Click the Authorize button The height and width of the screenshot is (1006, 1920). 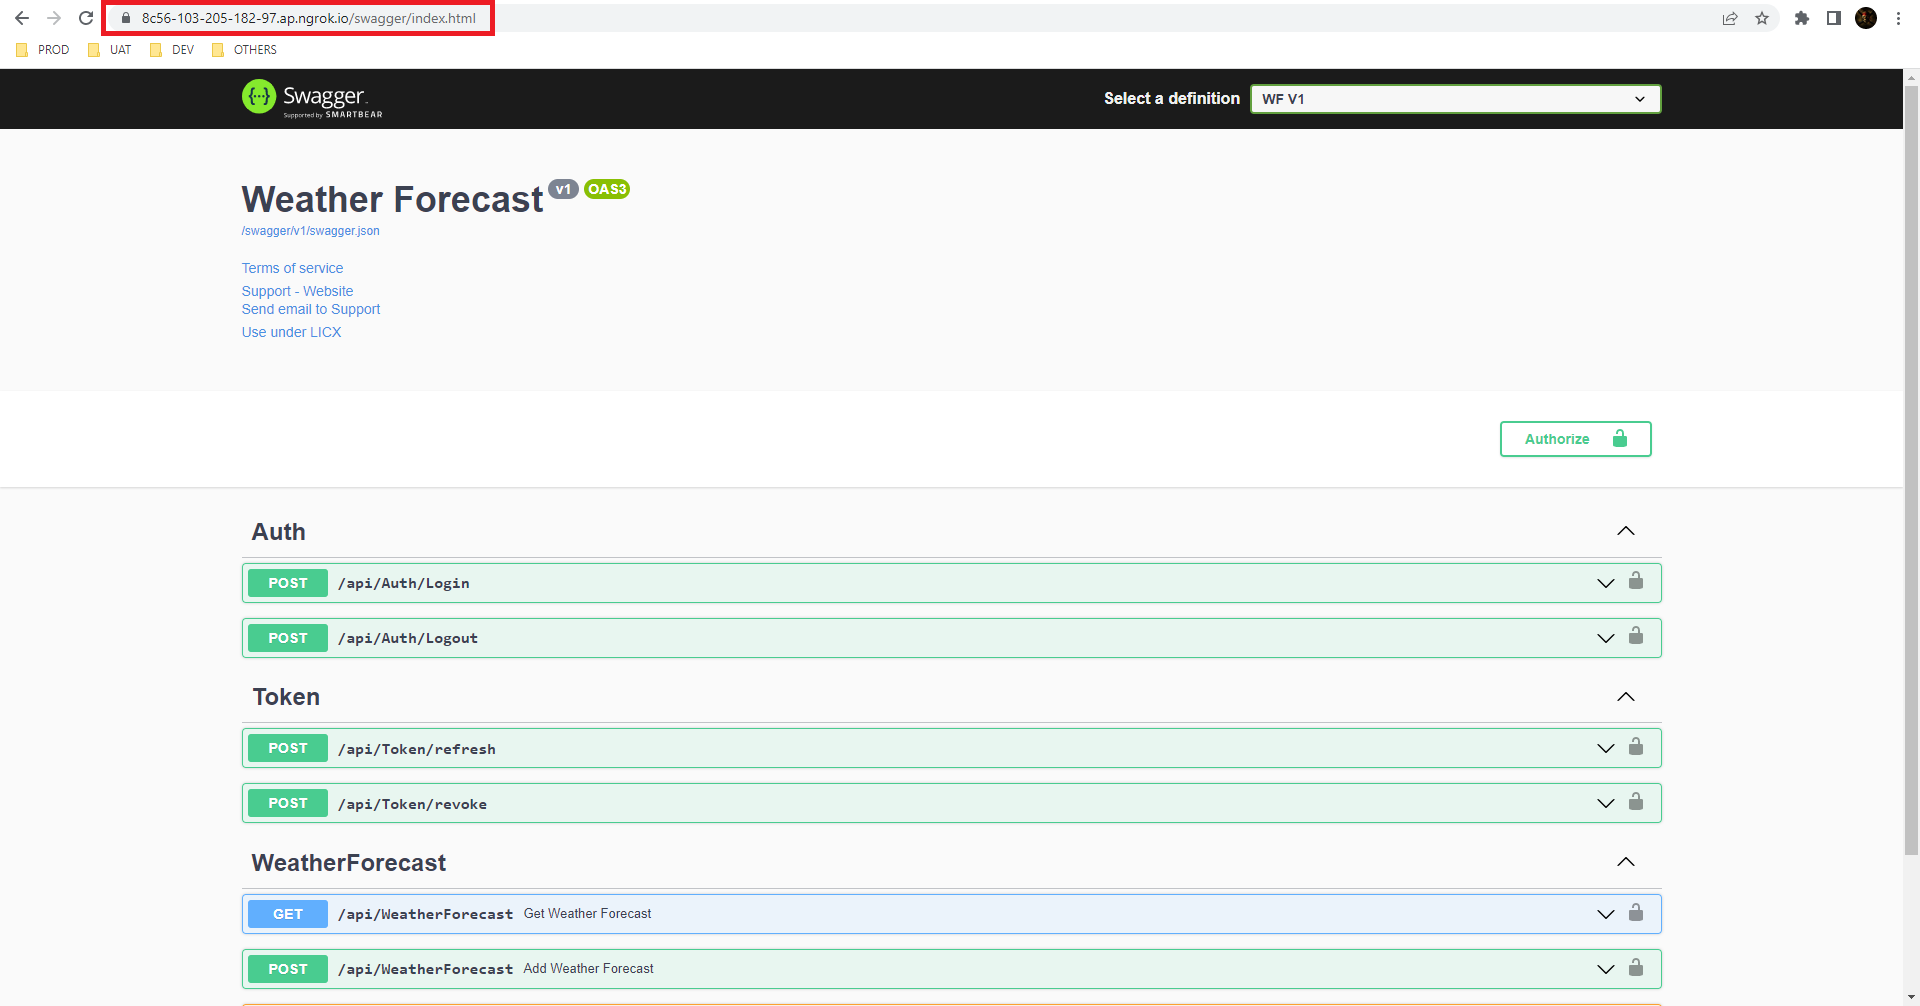click(1575, 439)
